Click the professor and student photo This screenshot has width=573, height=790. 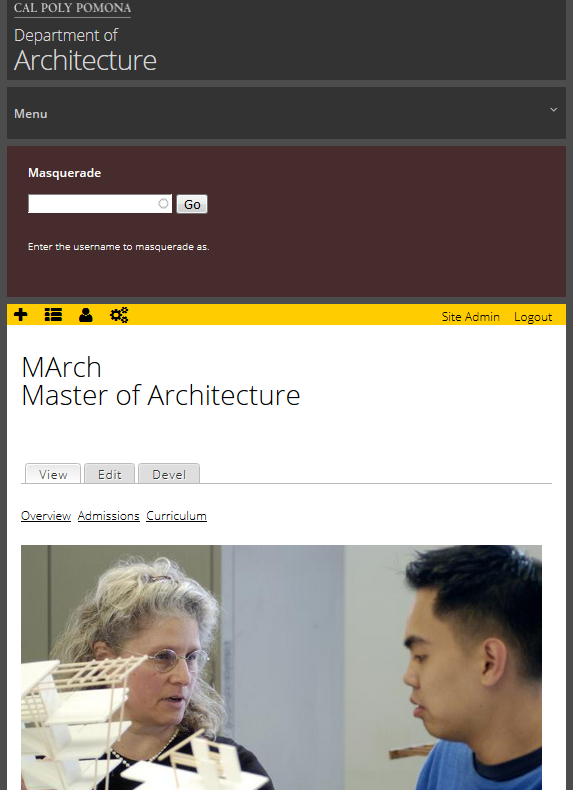(x=281, y=668)
